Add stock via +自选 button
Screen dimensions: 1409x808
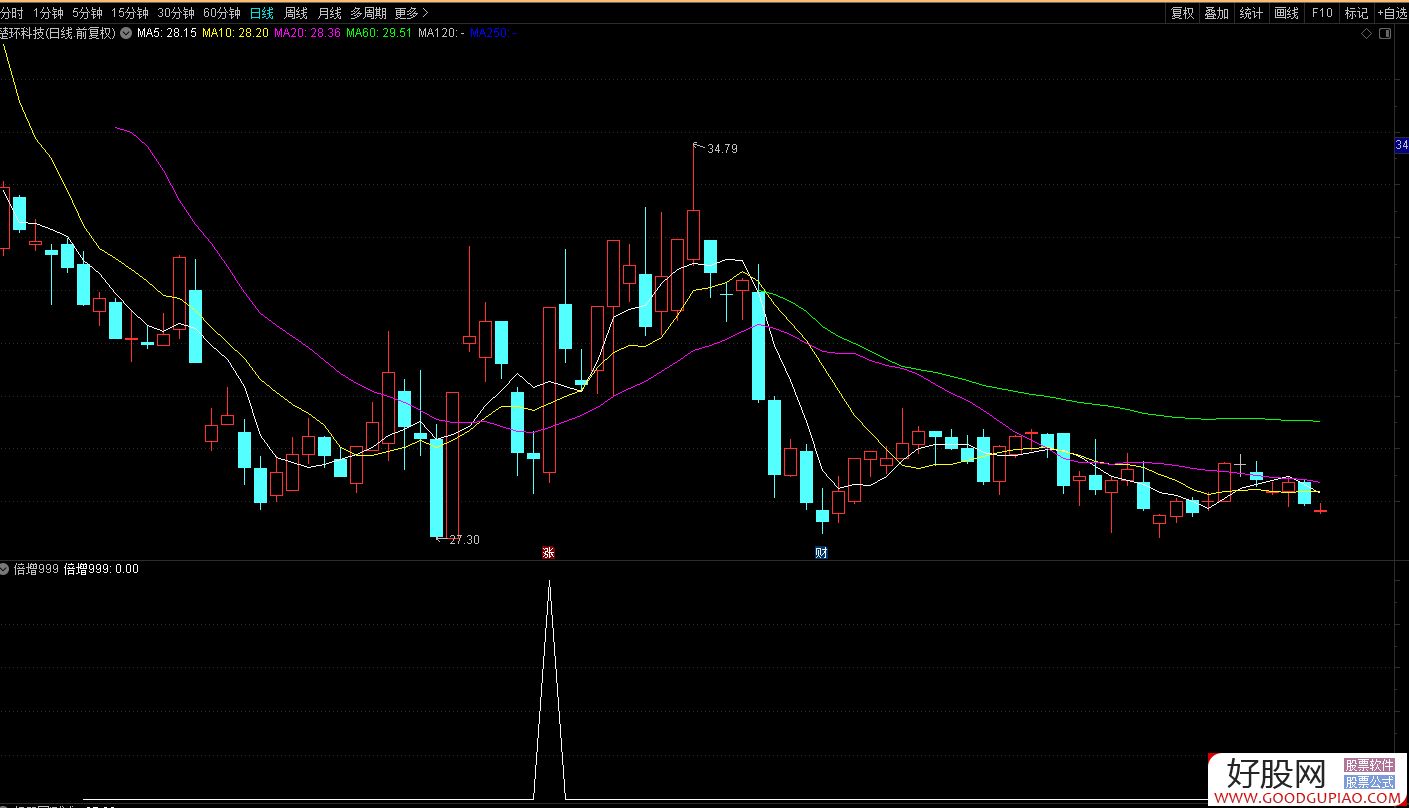tap(1392, 13)
